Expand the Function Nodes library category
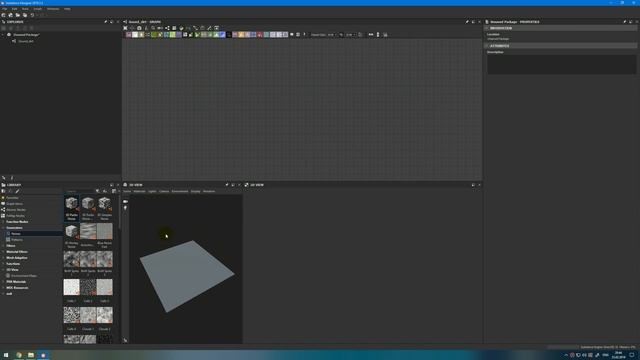Screen dimensions: 640x360 3,222
